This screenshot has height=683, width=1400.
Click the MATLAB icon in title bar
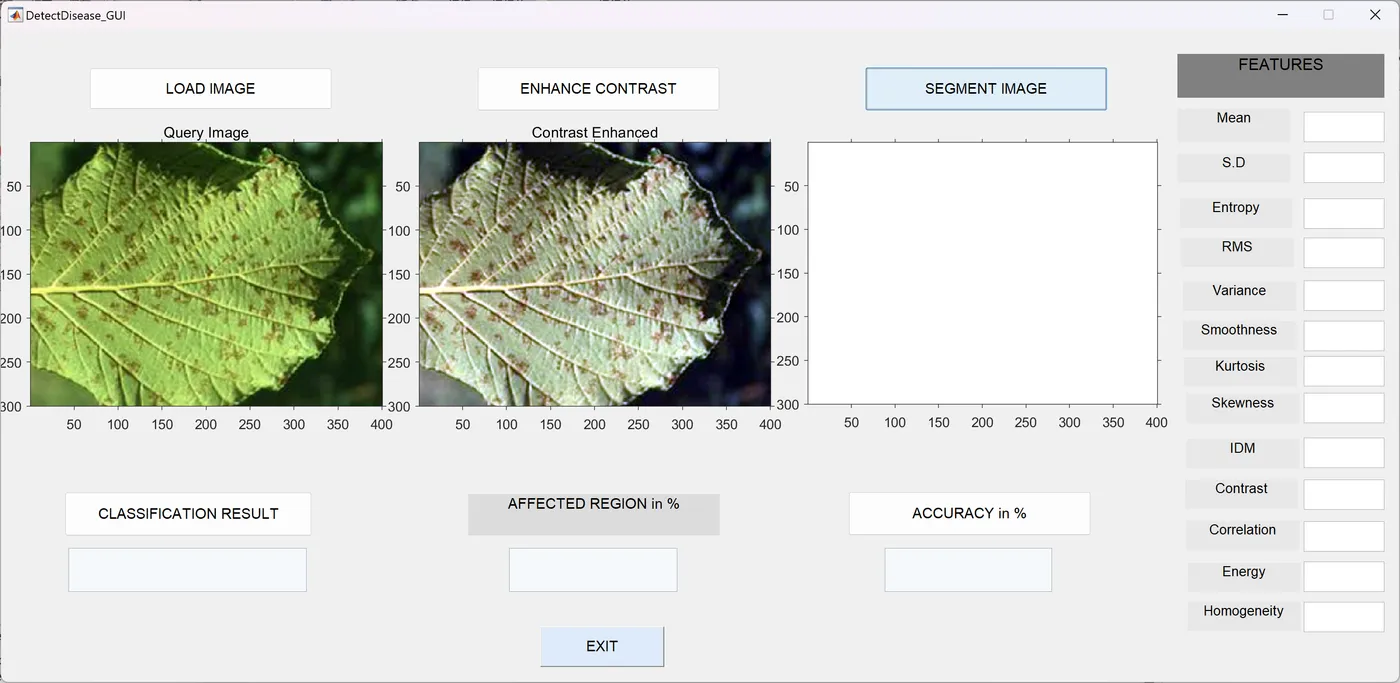(15, 15)
